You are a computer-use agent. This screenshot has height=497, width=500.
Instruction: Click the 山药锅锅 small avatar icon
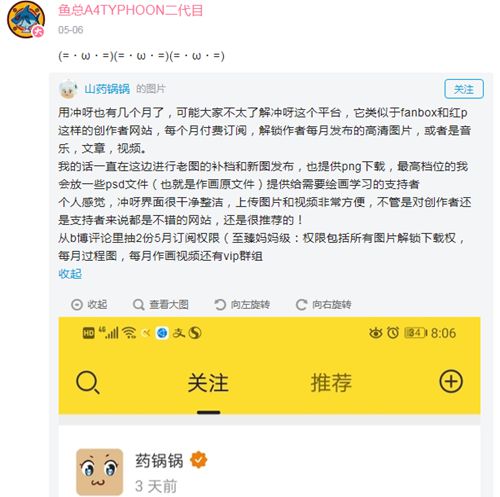pyautogui.click(x=68, y=89)
